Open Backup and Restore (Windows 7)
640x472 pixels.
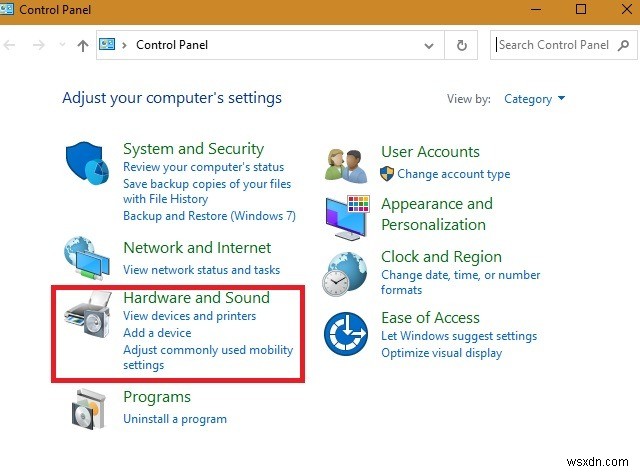(209, 216)
